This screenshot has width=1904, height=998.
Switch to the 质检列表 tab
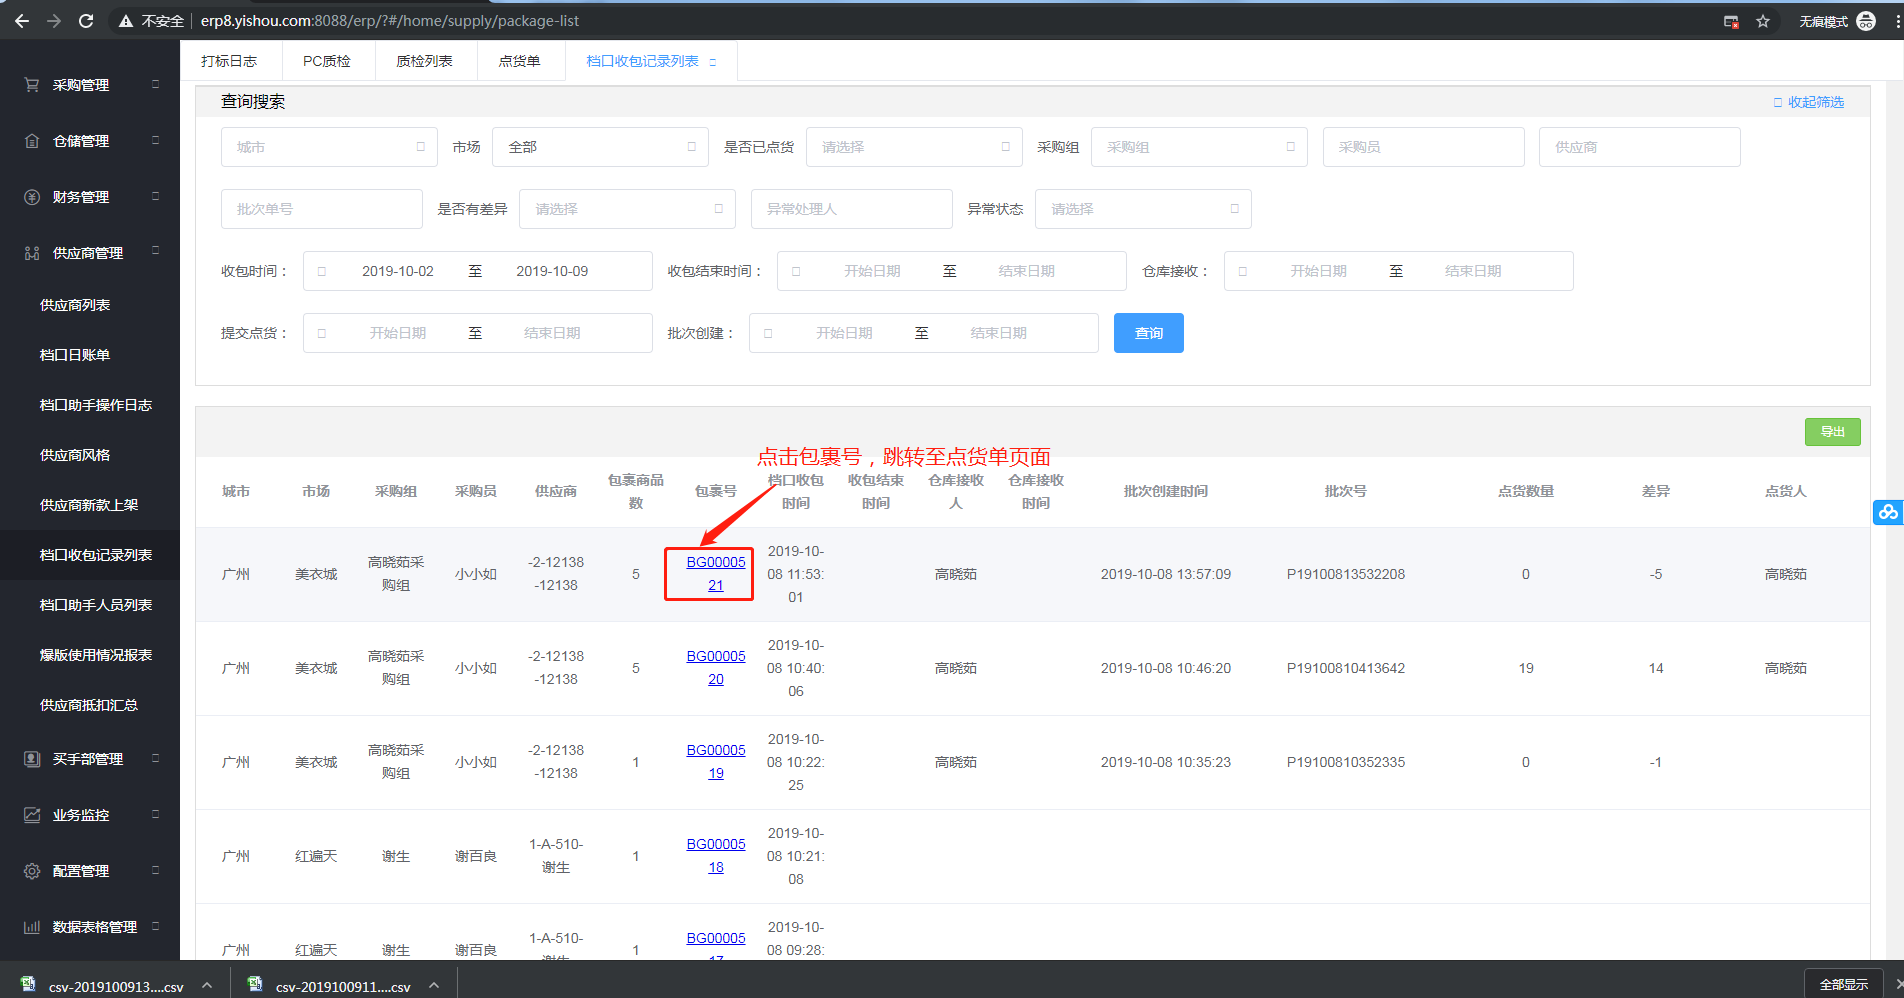pos(424,61)
